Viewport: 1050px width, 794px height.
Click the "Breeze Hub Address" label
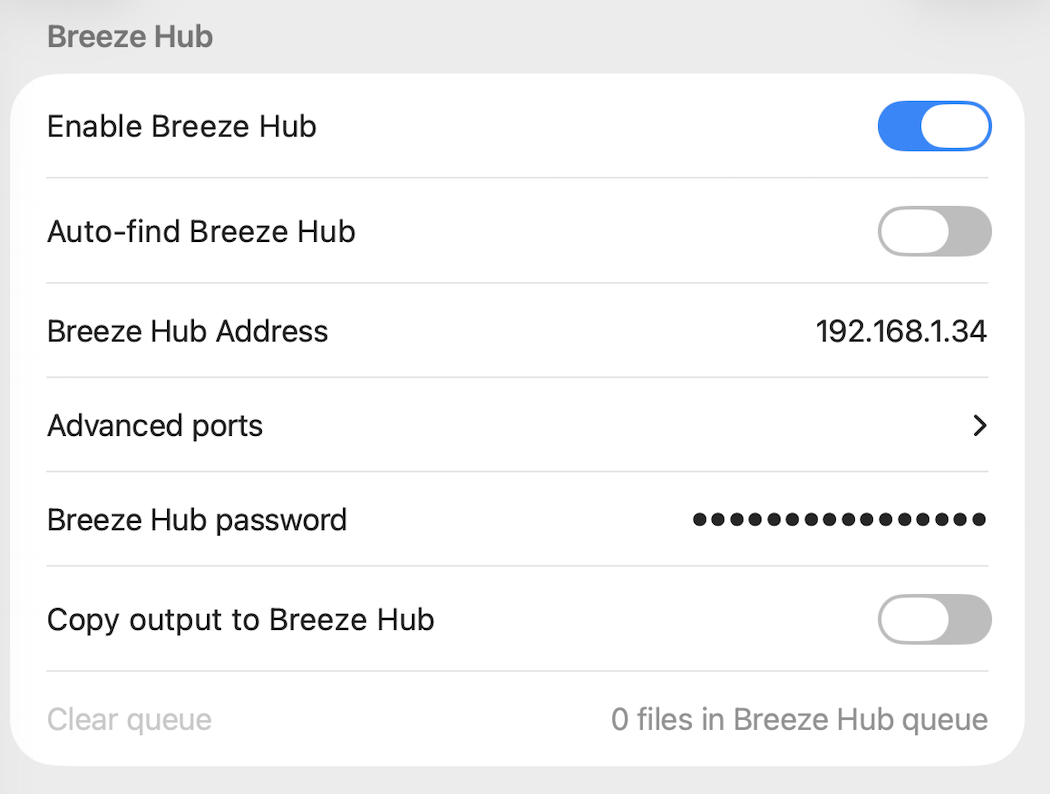187,331
